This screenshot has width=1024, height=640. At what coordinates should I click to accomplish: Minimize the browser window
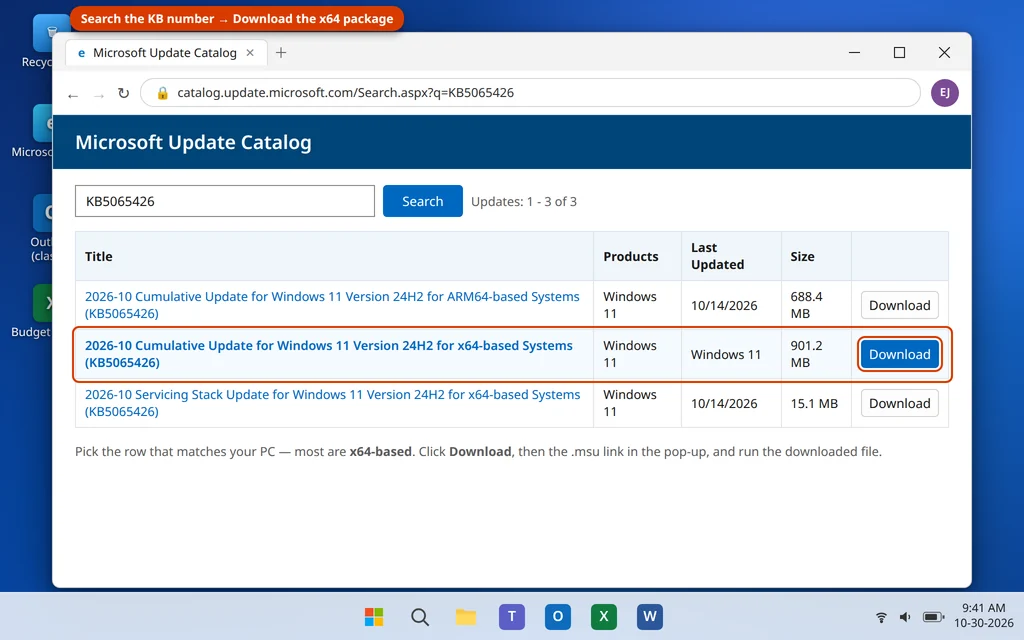[854, 52]
